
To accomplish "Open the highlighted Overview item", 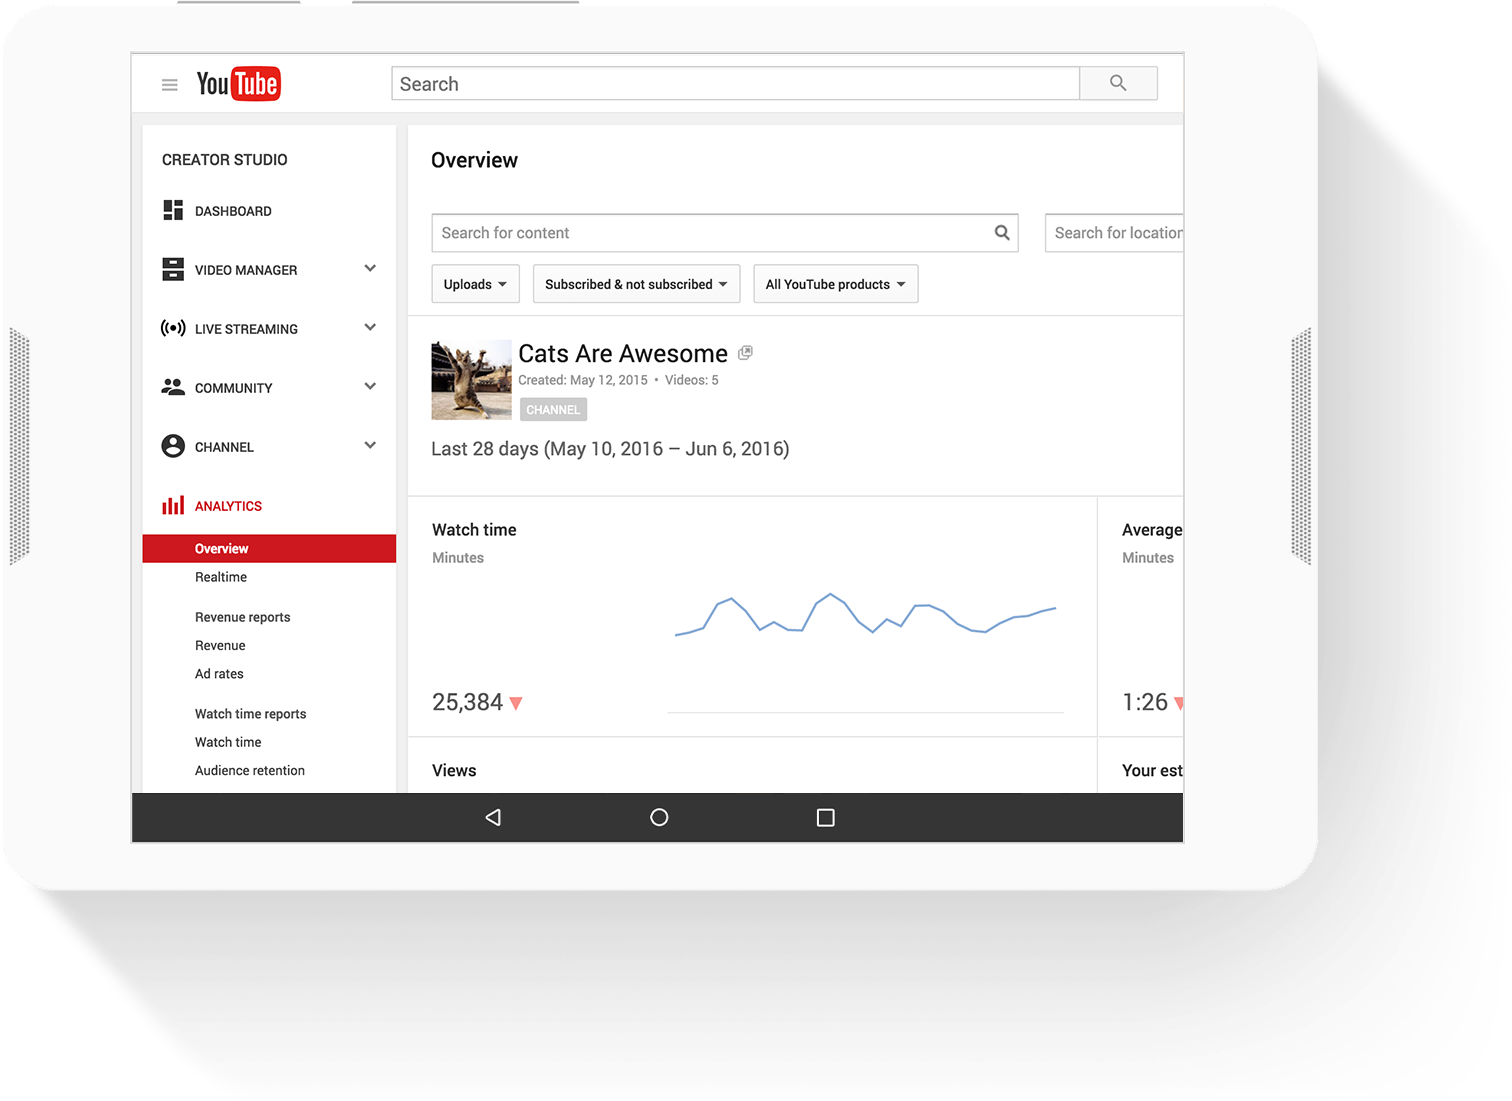I will [x=269, y=549].
